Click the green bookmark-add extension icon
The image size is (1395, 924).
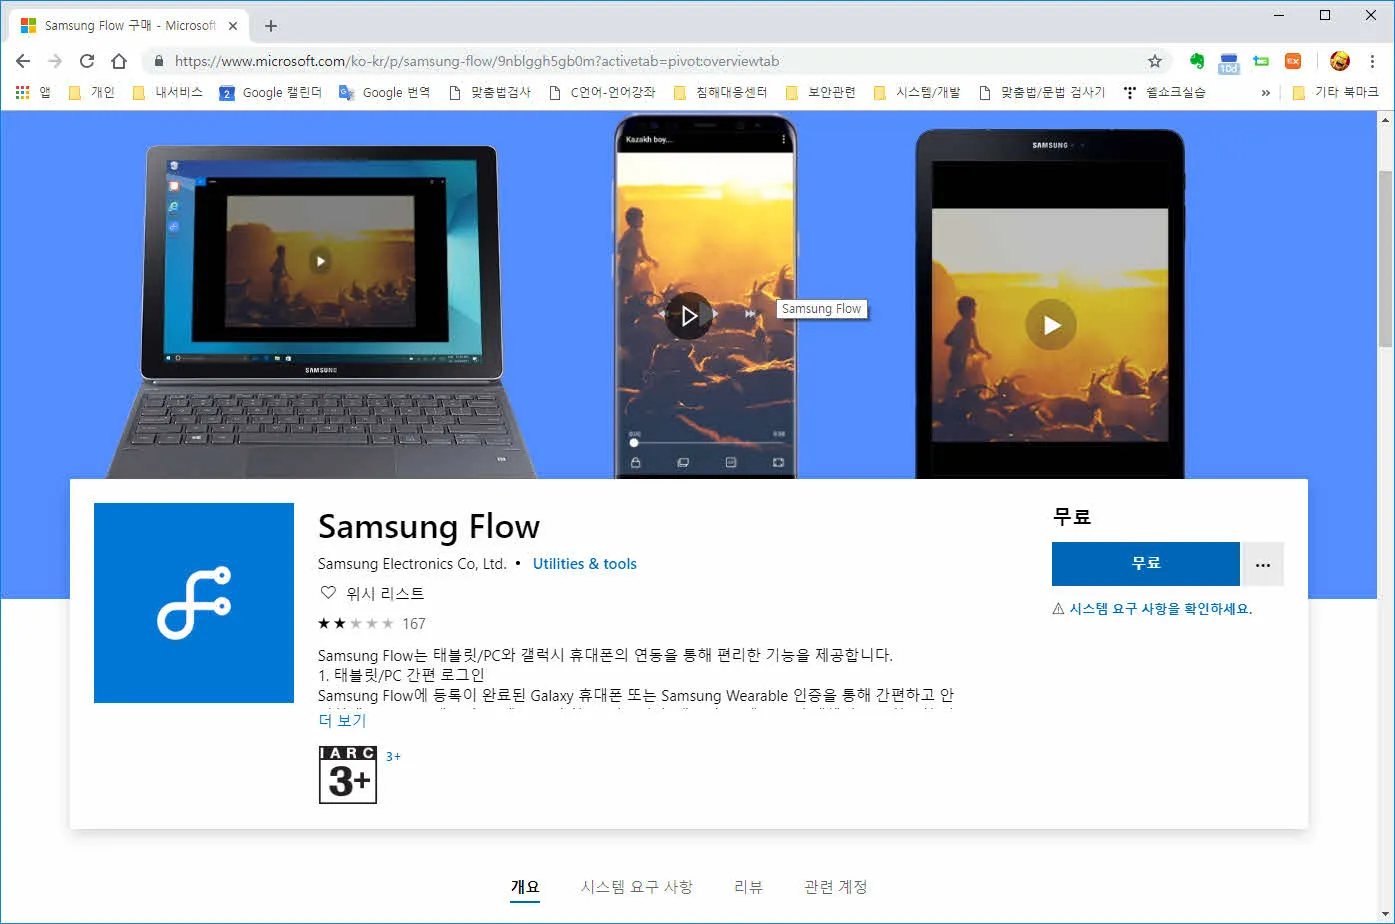[x=1261, y=61]
